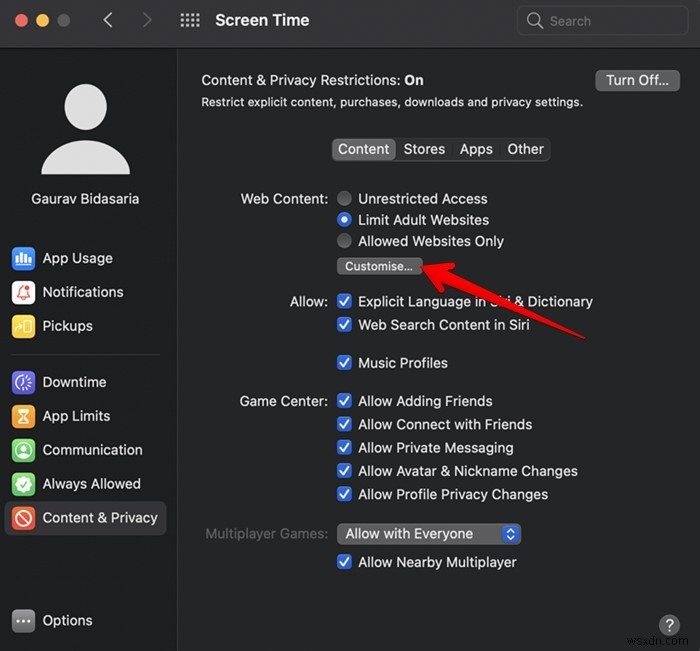700x651 pixels.
Task: Uncheck Explicit Language in Siri & Dictionary
Action: point(344,301)
